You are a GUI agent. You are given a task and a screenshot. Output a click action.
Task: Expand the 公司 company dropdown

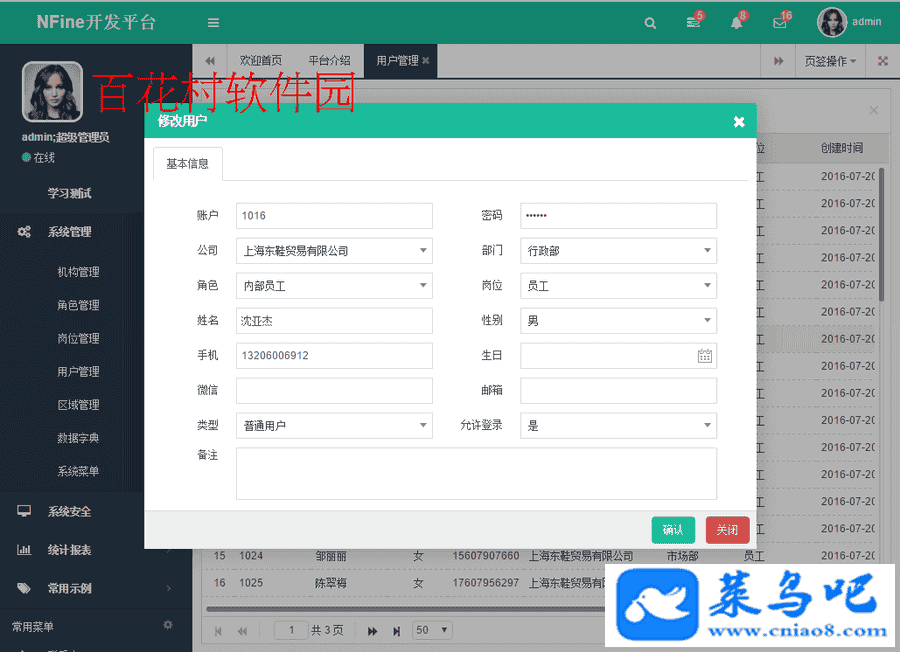pos(334,251)
